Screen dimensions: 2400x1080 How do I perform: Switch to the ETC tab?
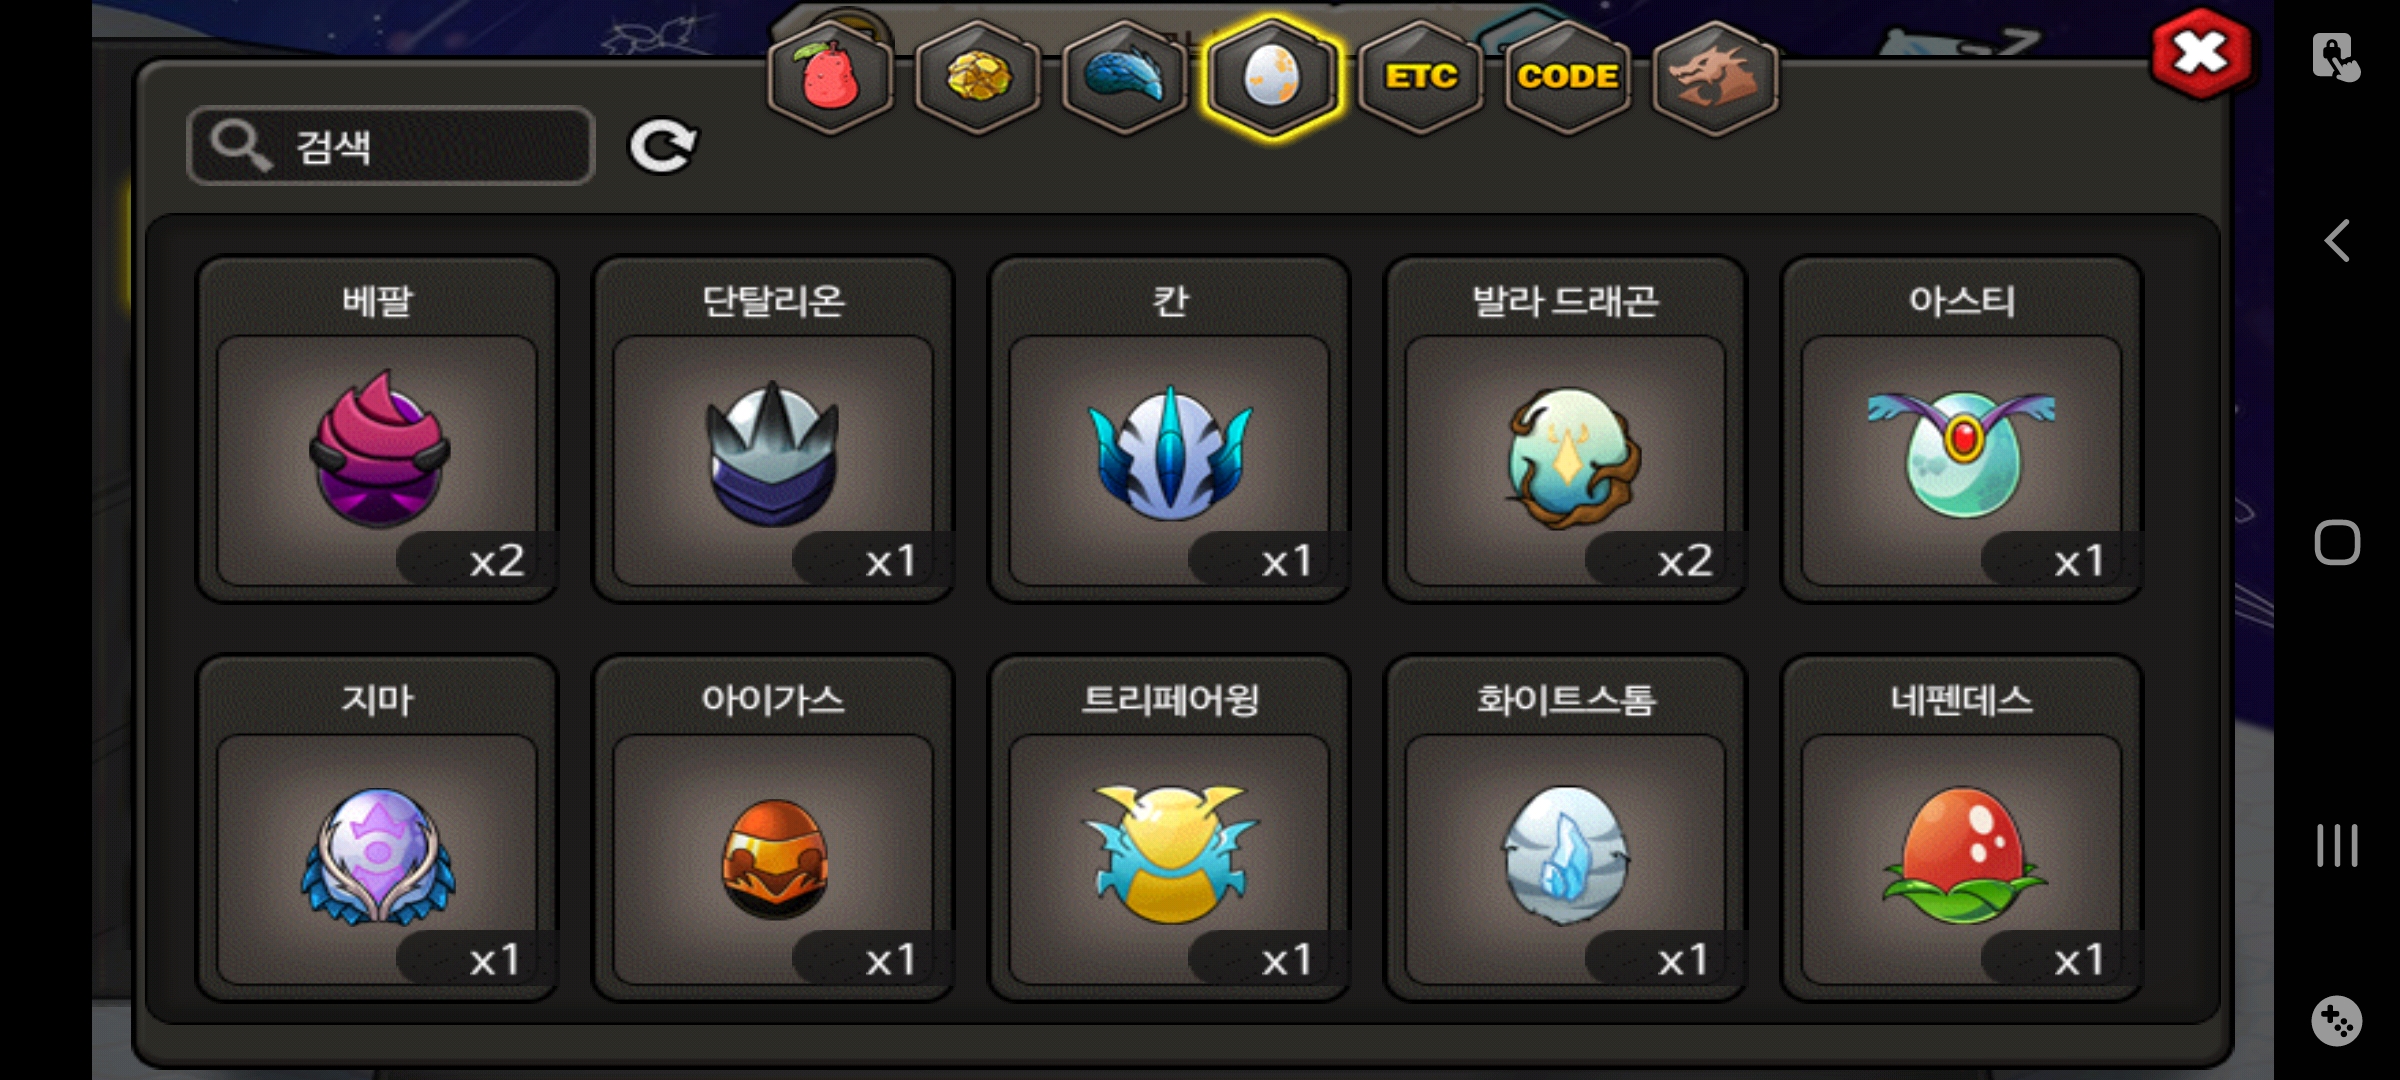tap(1420, 78)
